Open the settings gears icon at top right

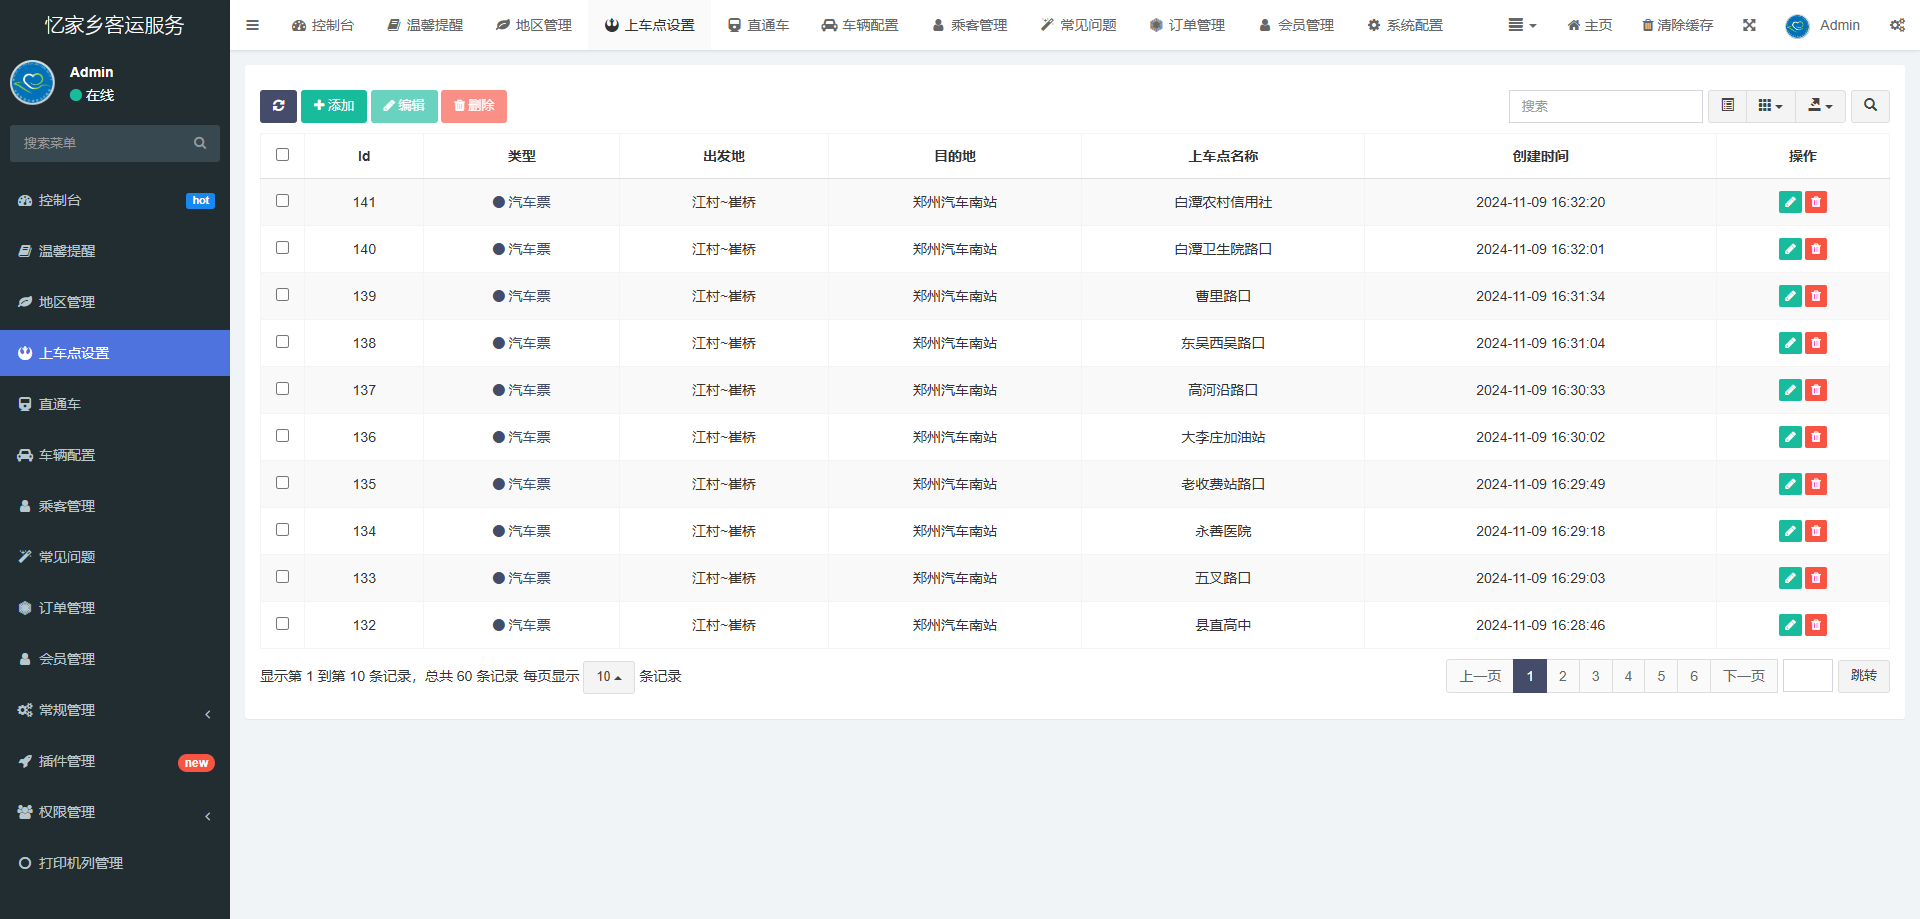[x=1897, y=25]
